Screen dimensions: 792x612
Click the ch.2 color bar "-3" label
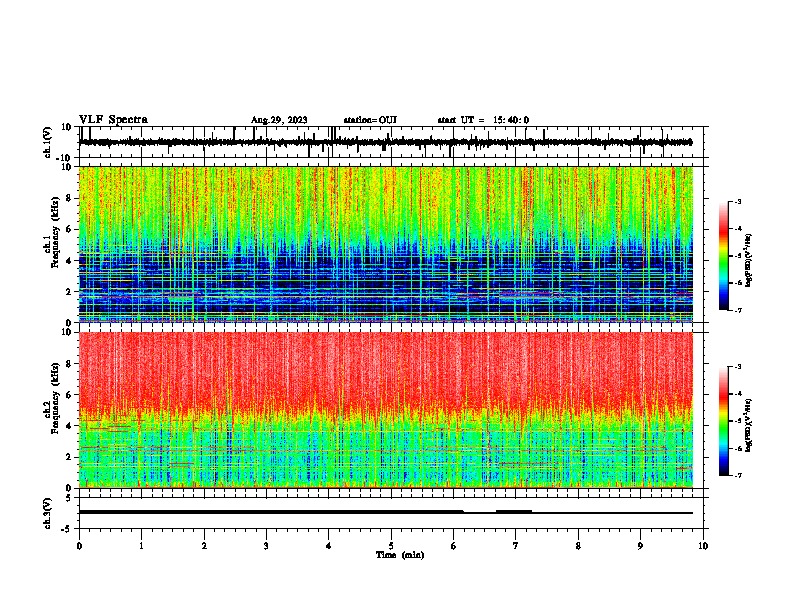pyautogui.click(x=737, y=367)
